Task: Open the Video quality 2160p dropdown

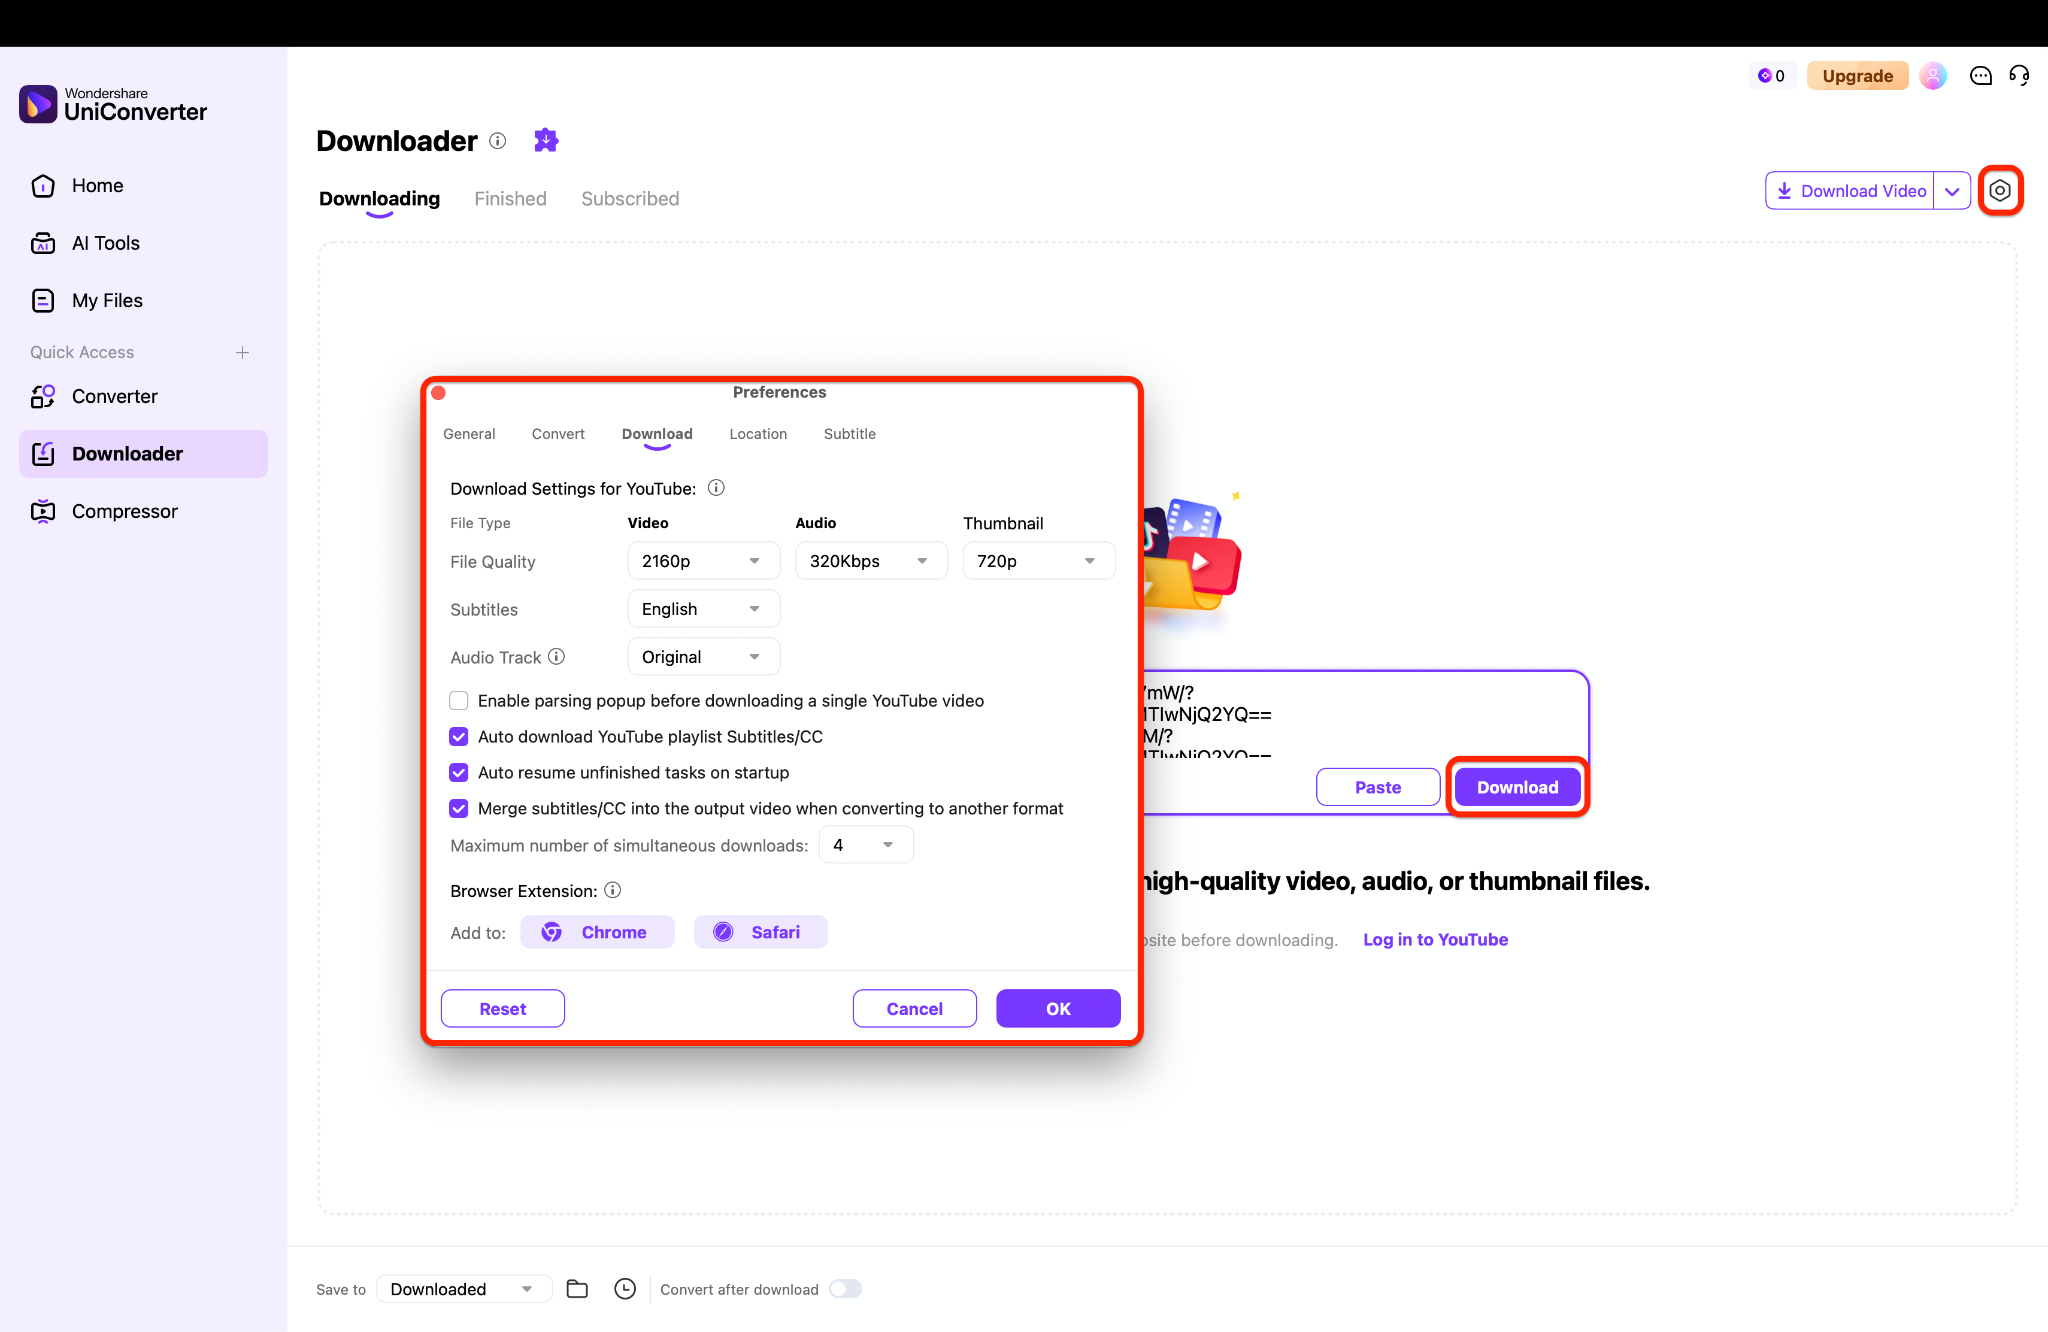Action: pos(703,561)
